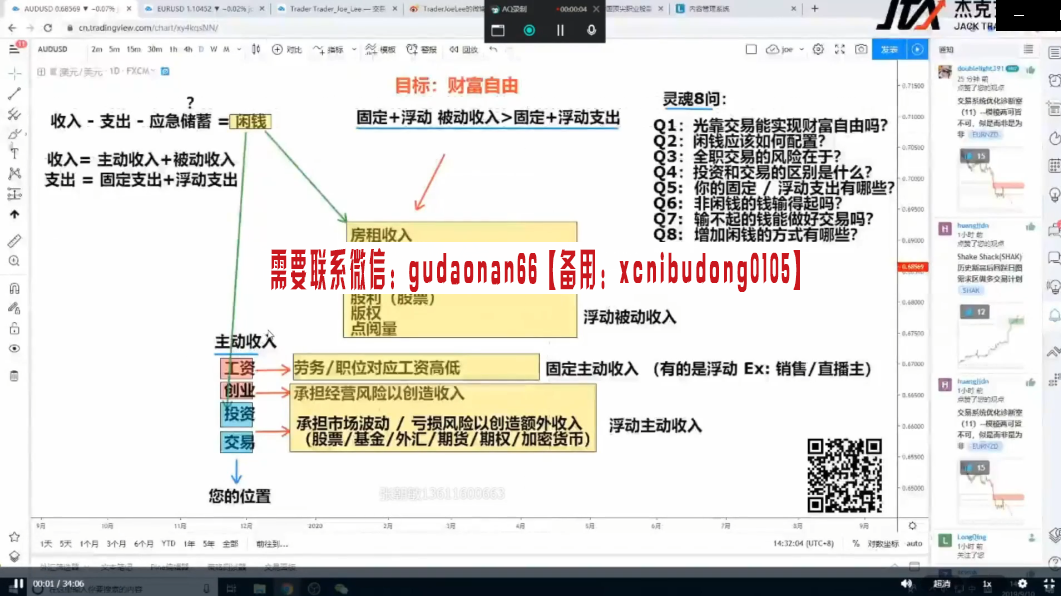Image resolution: width=1061 pixels, height=596 pixels.
Task: Select the YTD date range
Action: [168, 544]
